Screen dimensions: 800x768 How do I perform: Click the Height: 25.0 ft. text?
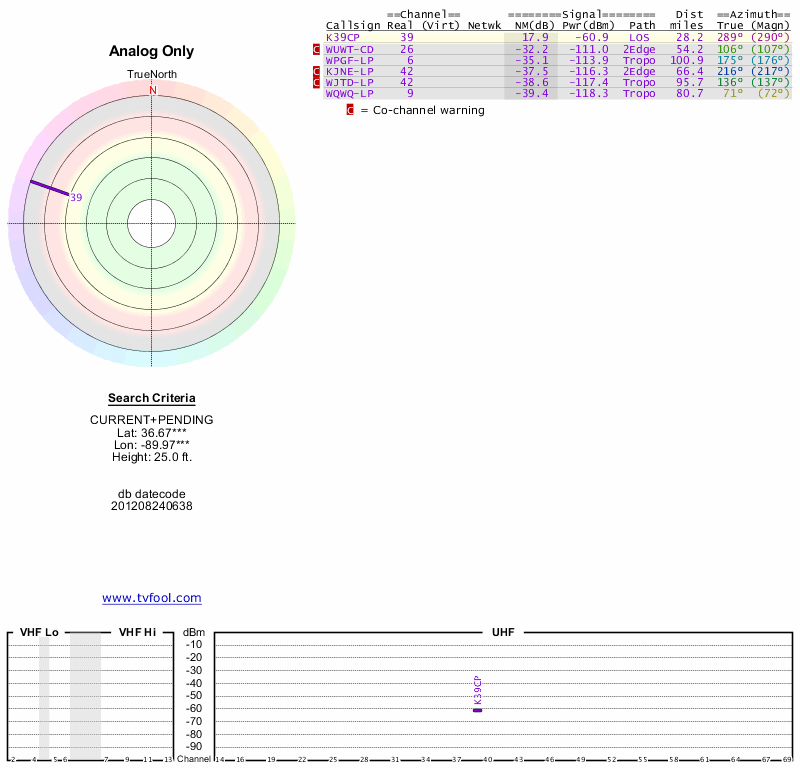point(152,457)
